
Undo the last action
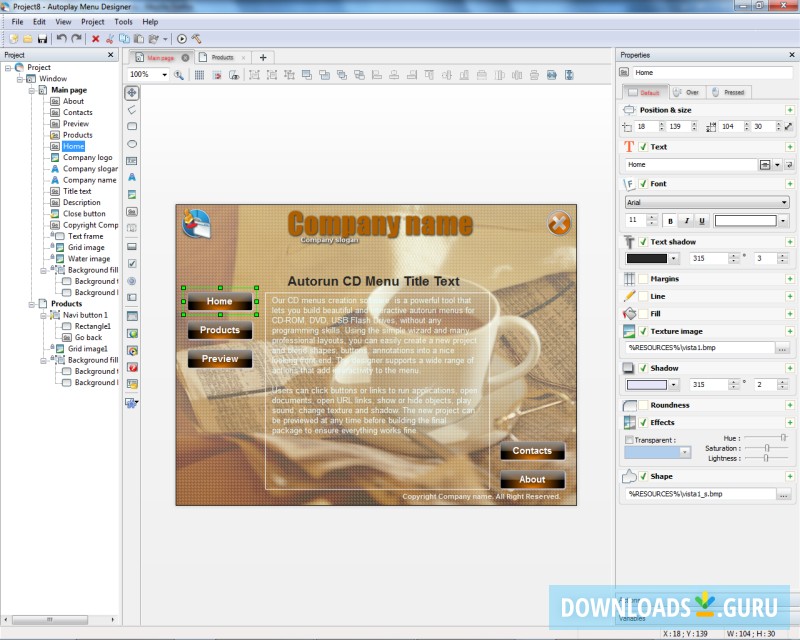(62, 38)
